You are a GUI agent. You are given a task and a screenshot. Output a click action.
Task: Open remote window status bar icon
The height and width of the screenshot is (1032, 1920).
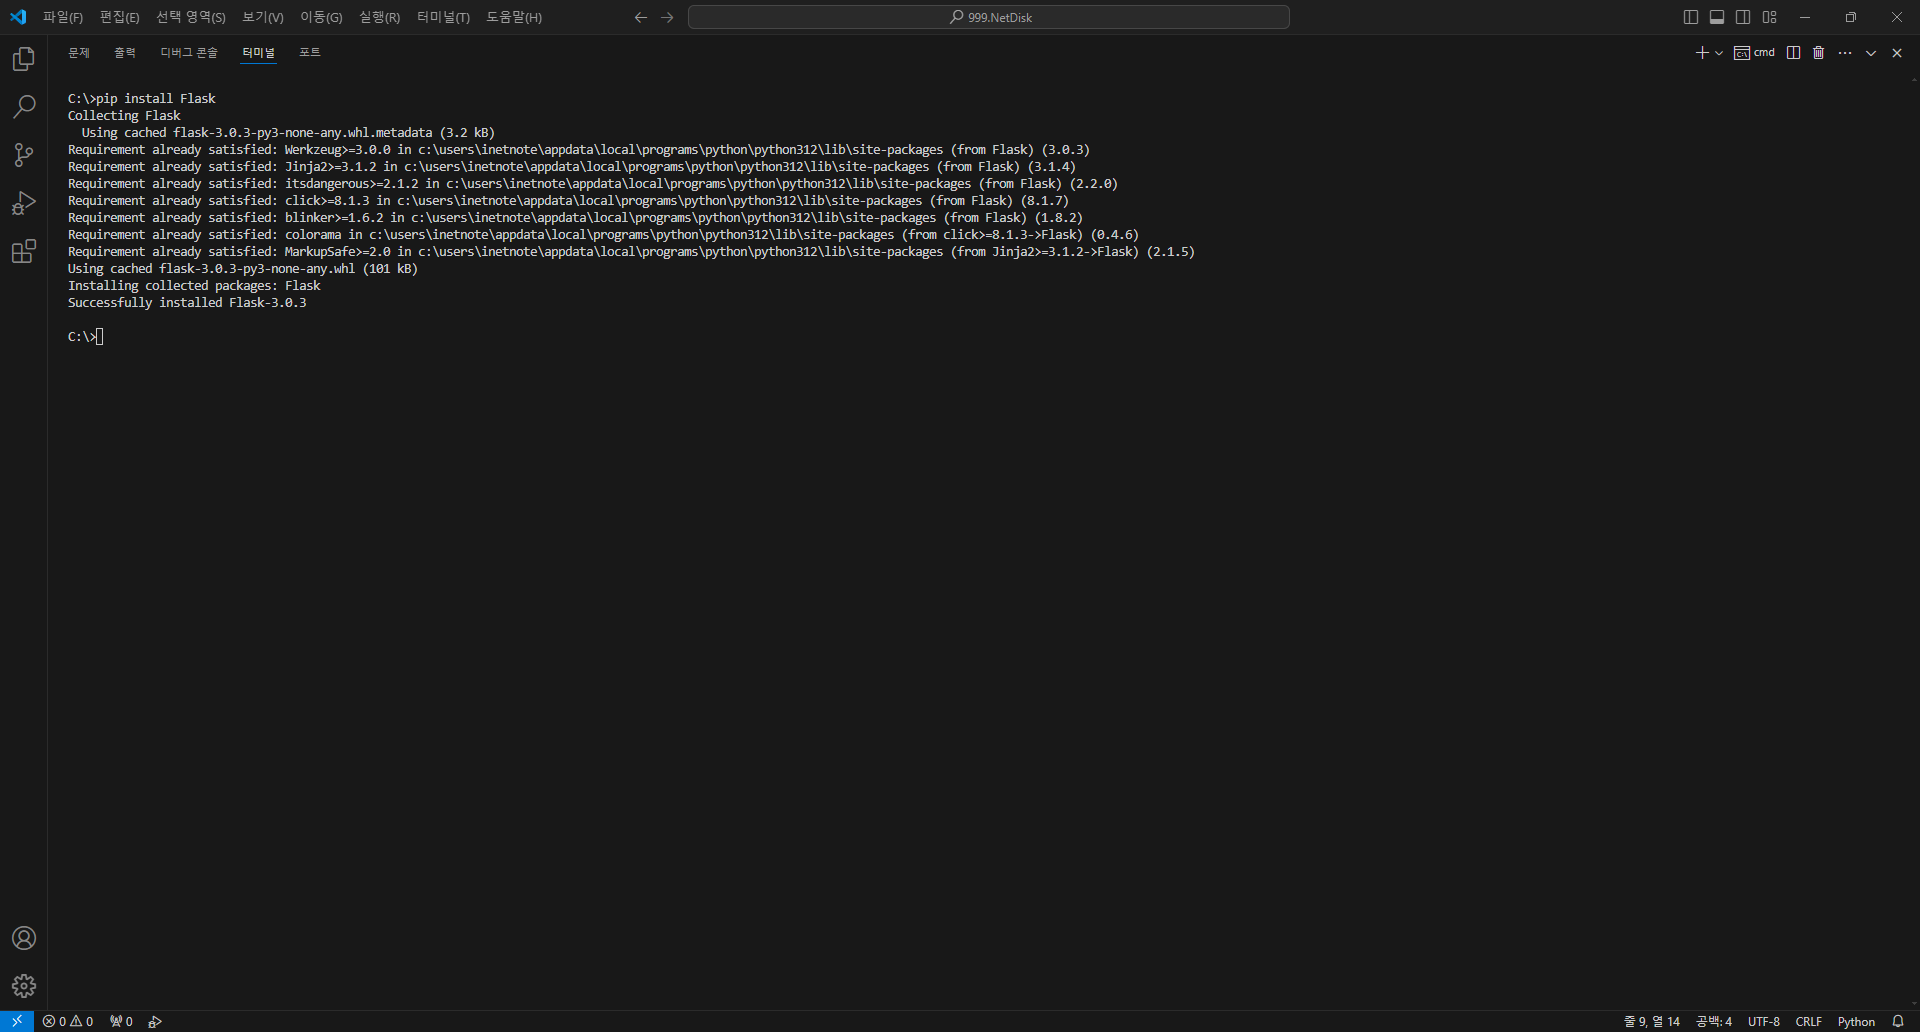pos(17,1021)
